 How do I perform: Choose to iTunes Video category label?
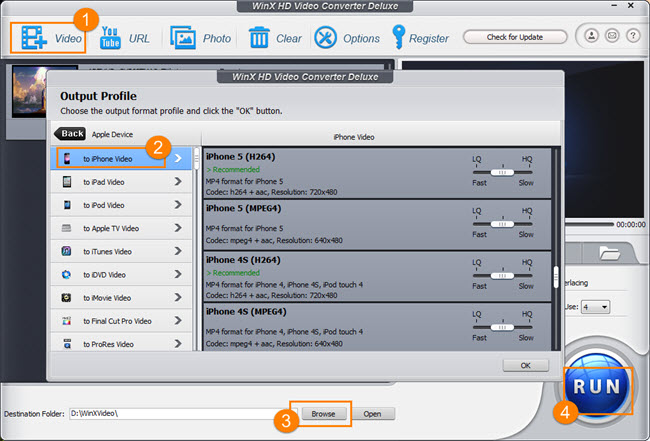coord(107,252)
